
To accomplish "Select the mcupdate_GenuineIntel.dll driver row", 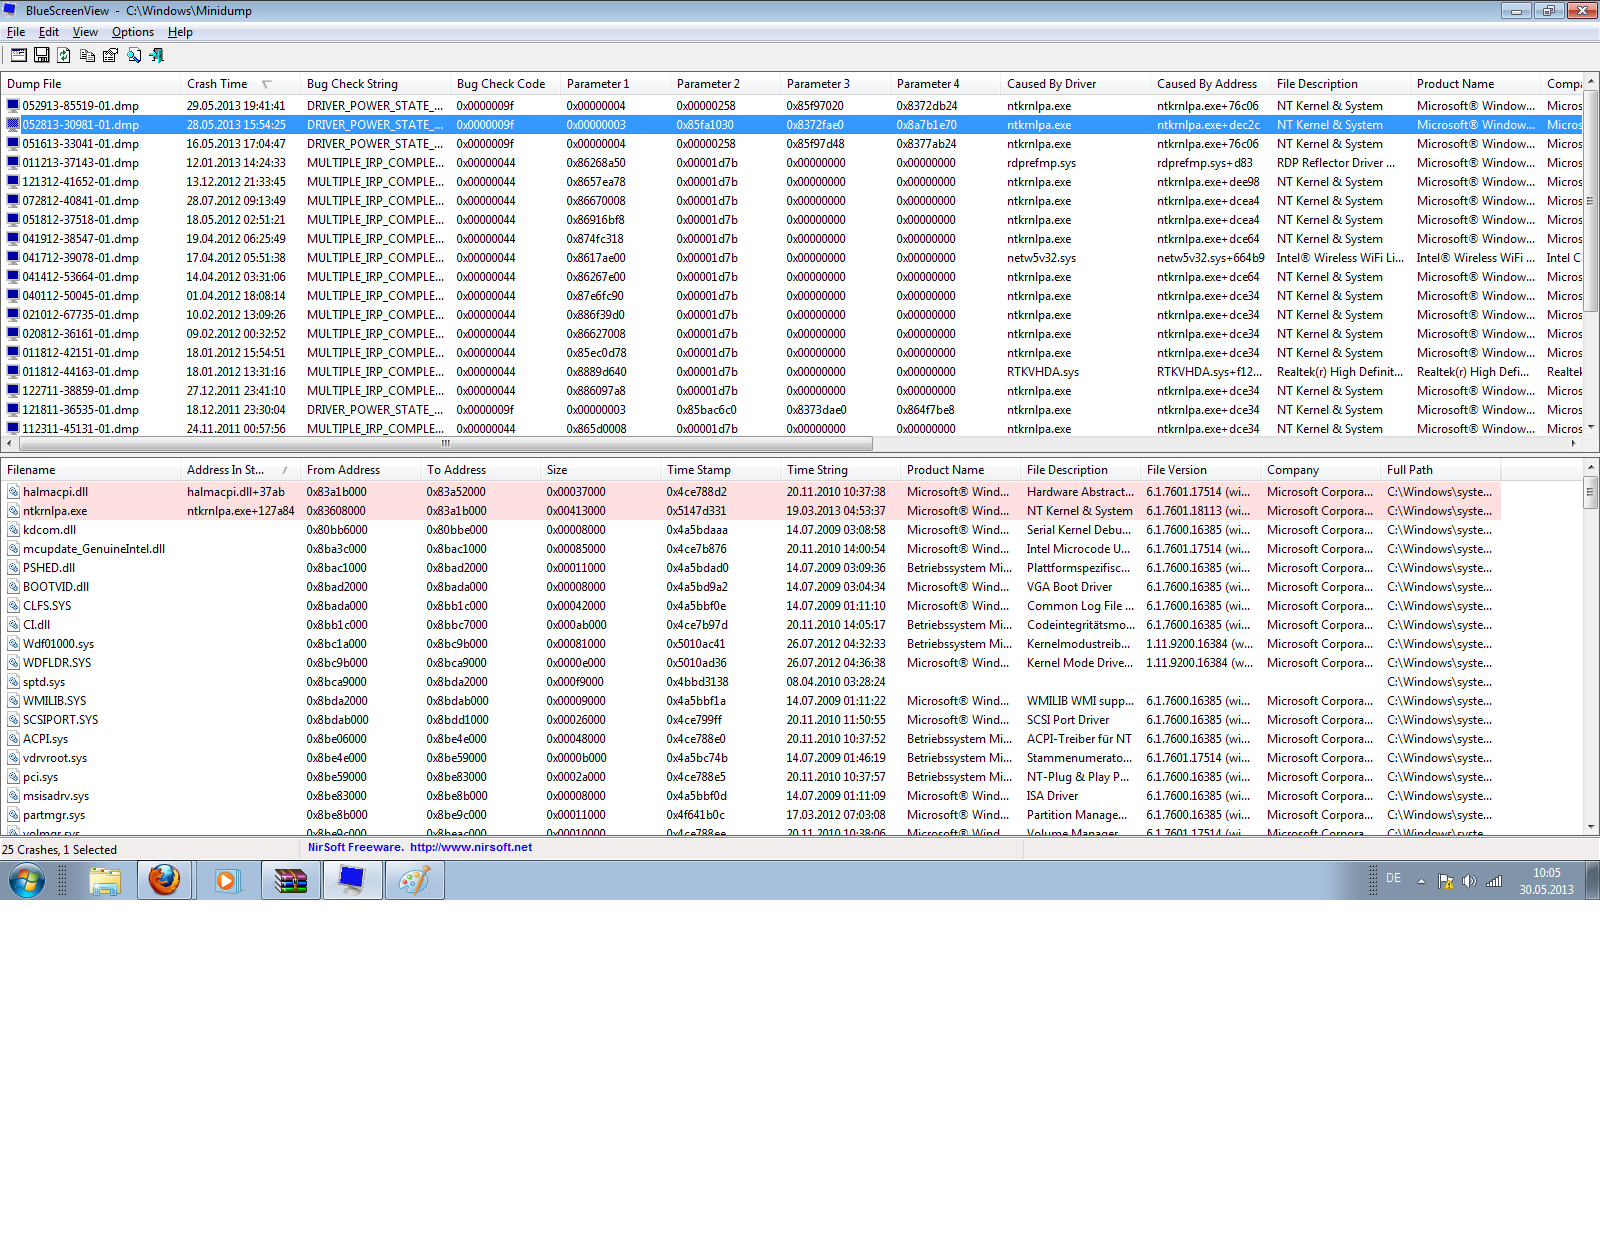I will tap(752, 548).
